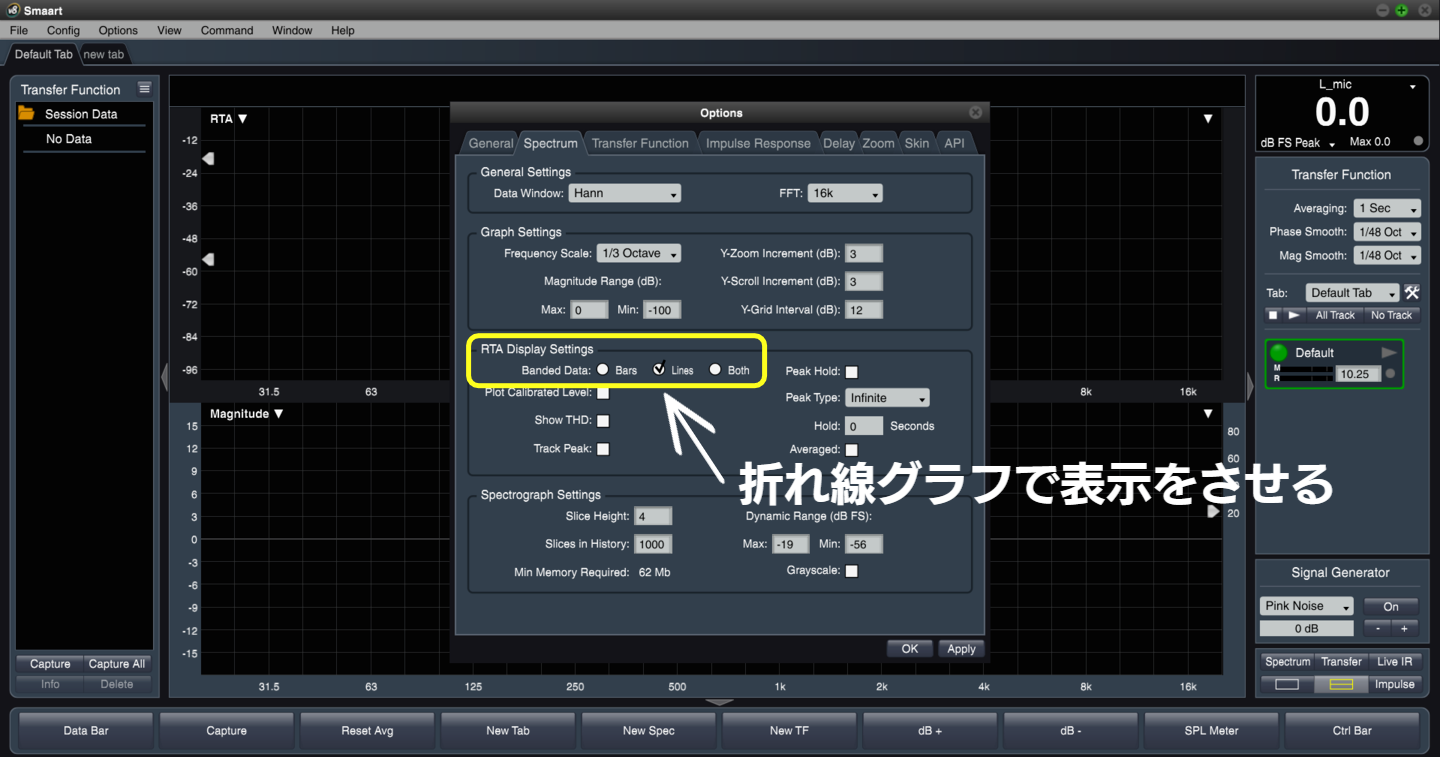Open the Transfer Function panel list menu icon
The image size is (1440, 757).
point(144,89)
